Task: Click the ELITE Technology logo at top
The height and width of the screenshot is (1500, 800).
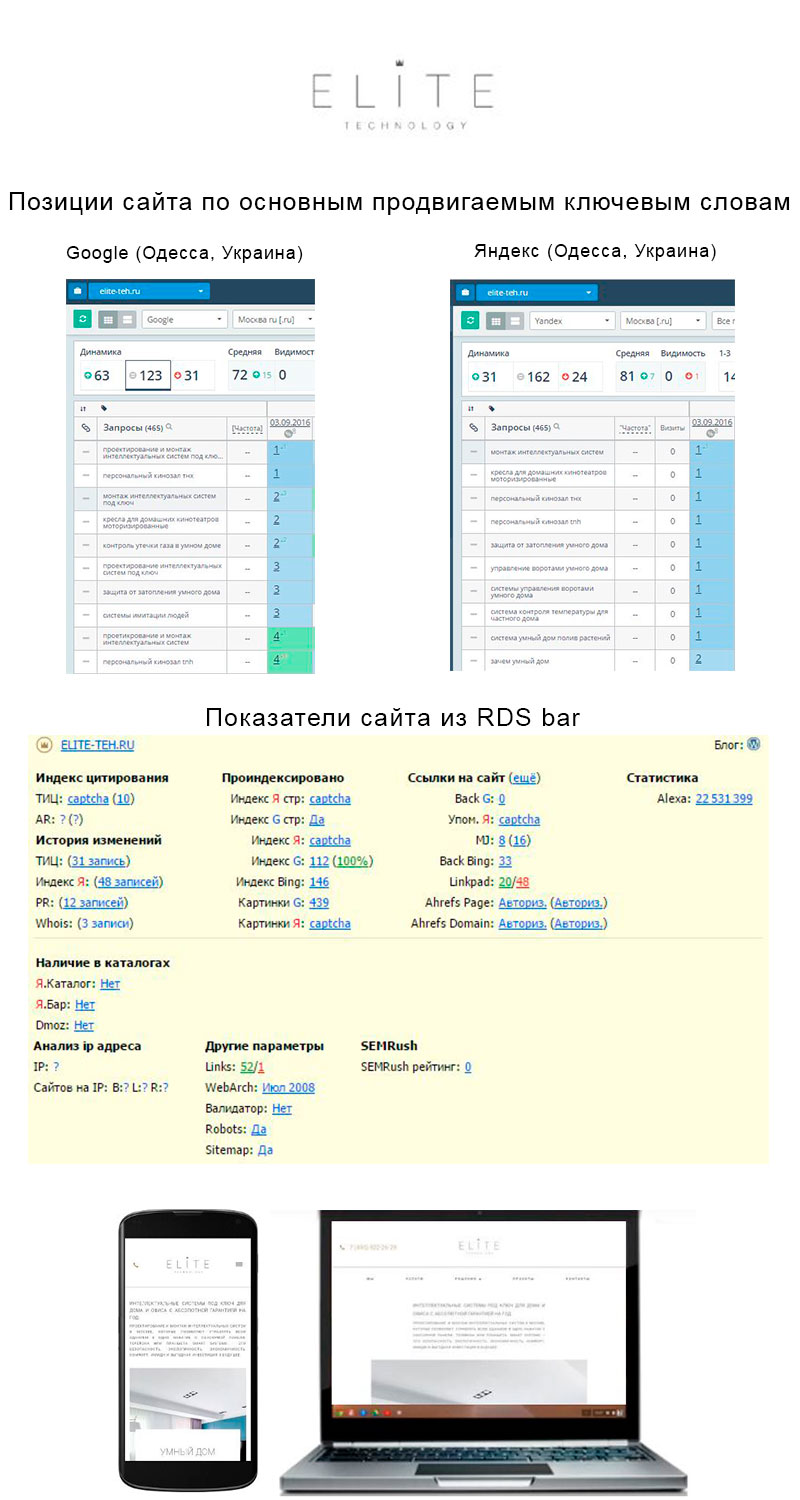Action: pos(403,95)
